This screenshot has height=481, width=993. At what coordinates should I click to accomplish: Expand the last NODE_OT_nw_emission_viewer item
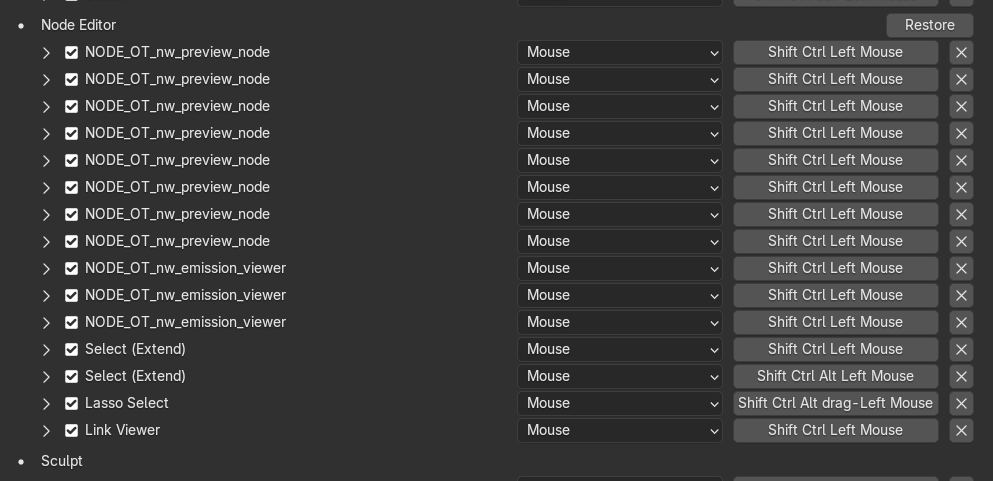coord(46,322)
